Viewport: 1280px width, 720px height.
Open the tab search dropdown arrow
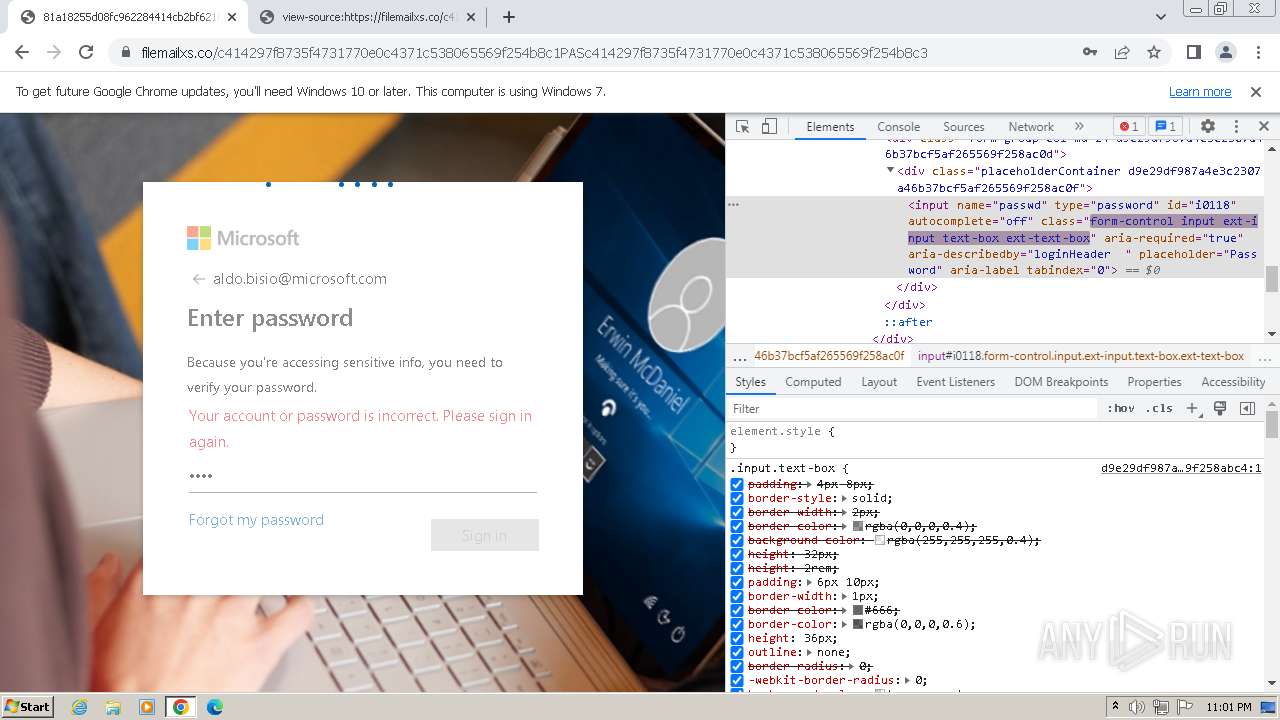(1161, 17)
